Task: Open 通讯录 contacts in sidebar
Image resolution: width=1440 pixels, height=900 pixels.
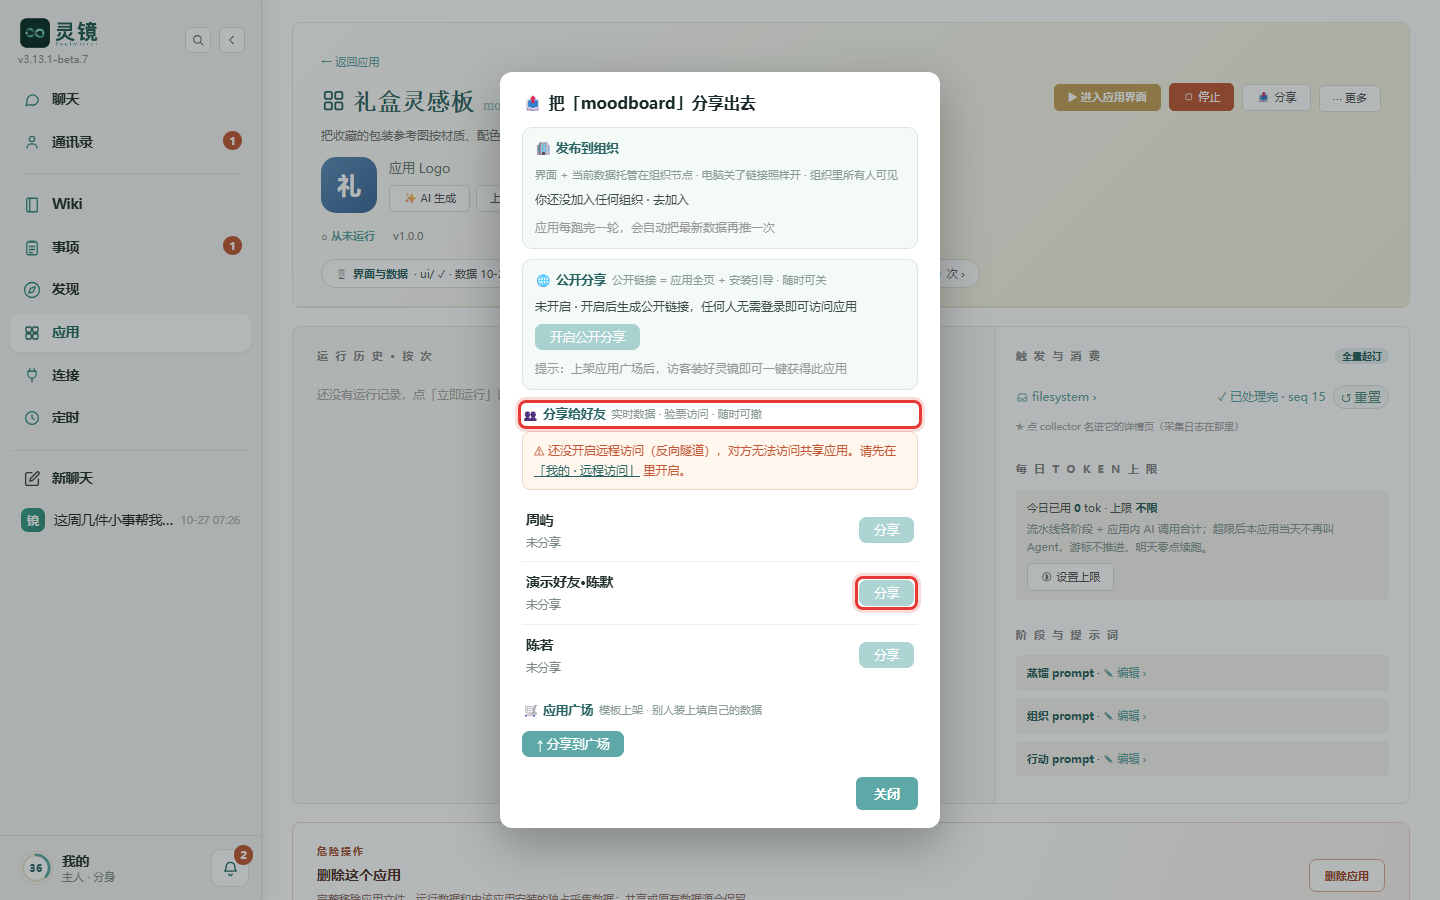Action: [130, 142]
